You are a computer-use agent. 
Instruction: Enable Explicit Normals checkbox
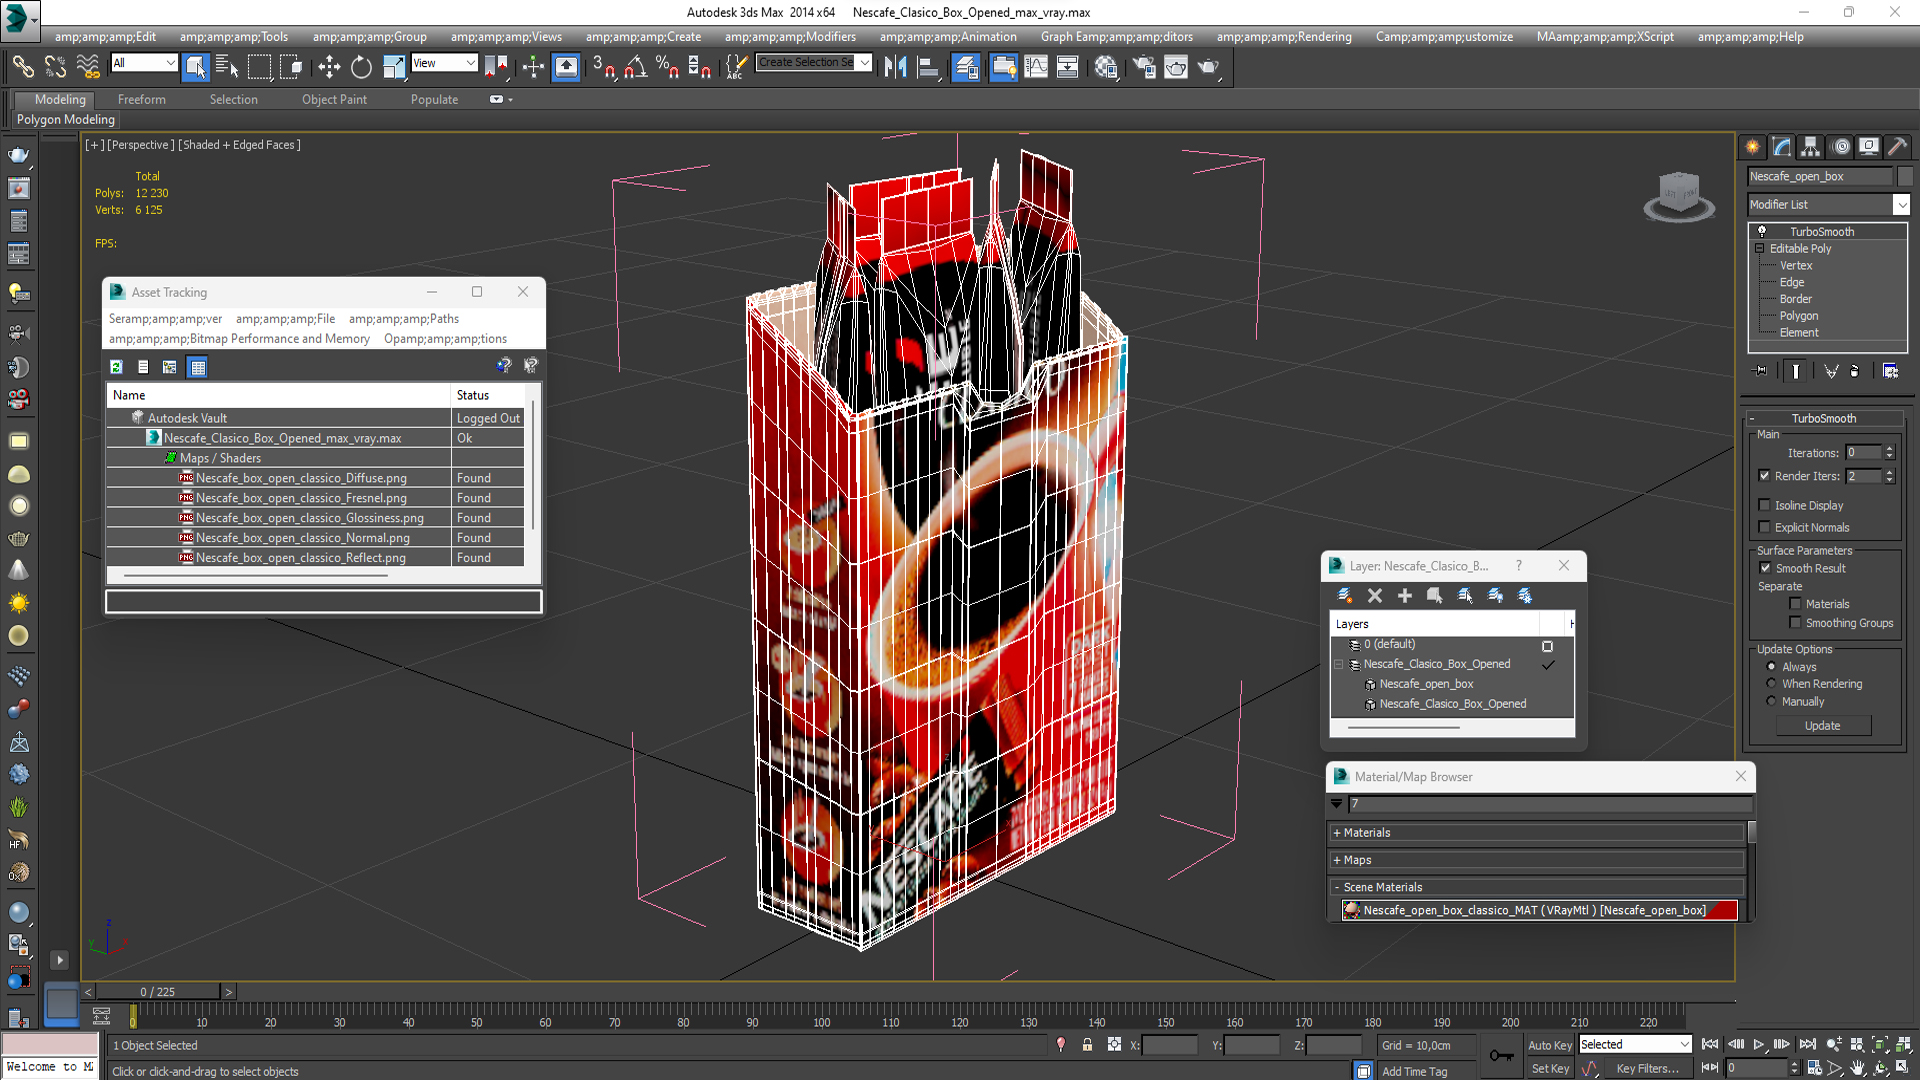[1765, 527]
